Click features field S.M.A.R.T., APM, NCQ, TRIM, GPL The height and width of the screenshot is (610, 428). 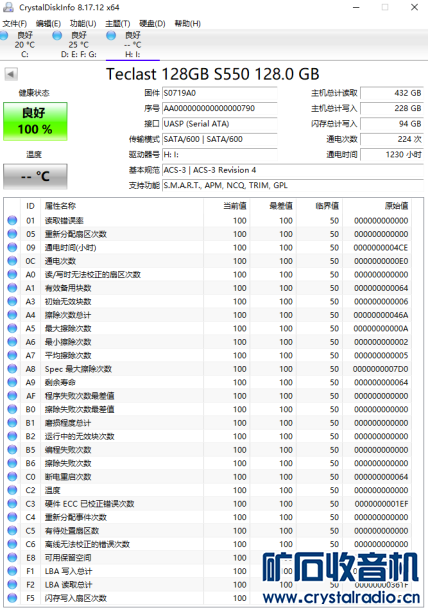293,186
